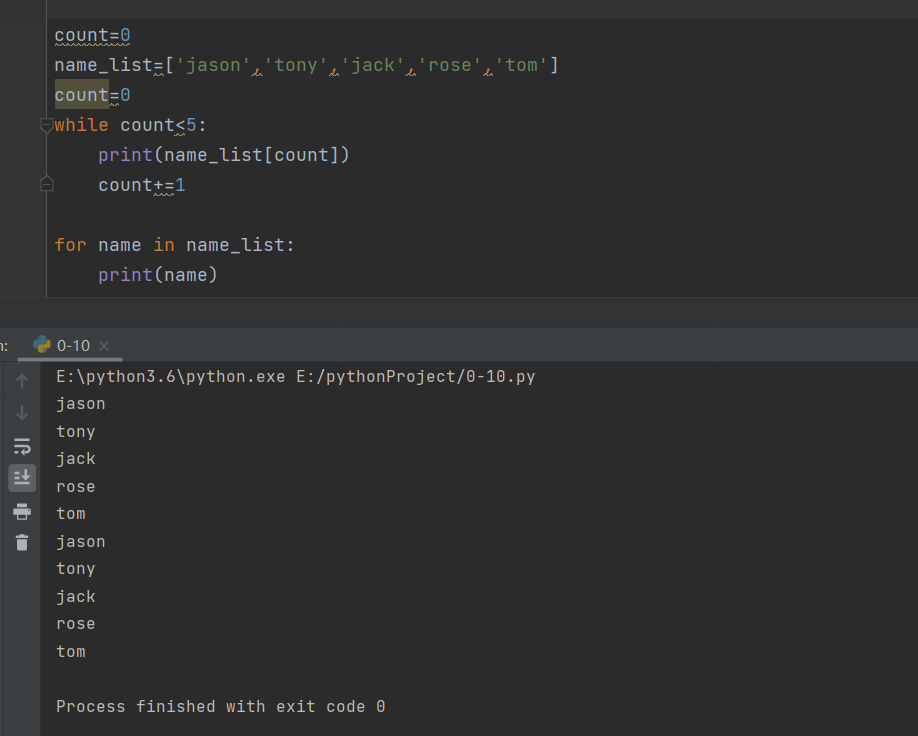Click the Process finished with exit code 0 message
The height and width of the screenshot is (736, 918).
pyautogui.click(x=221, y=707)
